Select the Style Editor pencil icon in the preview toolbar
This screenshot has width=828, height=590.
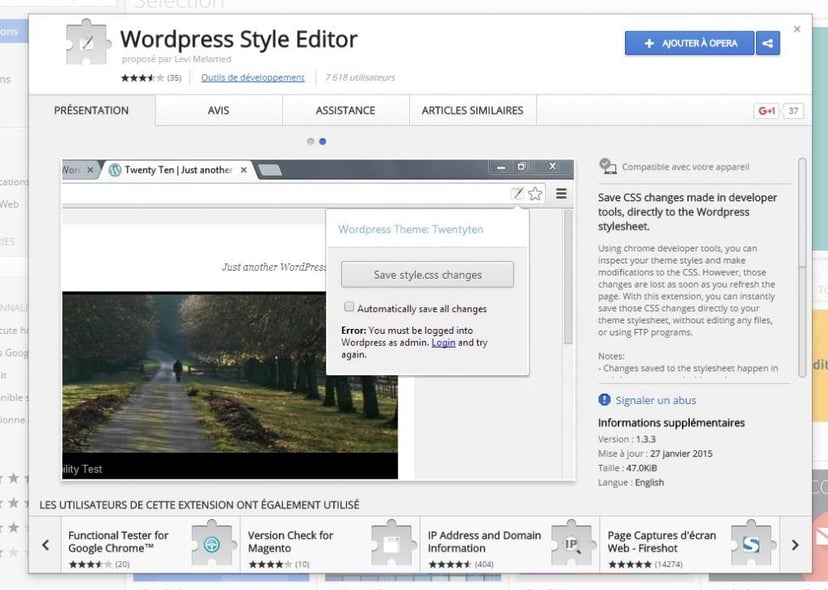[517, 193]
